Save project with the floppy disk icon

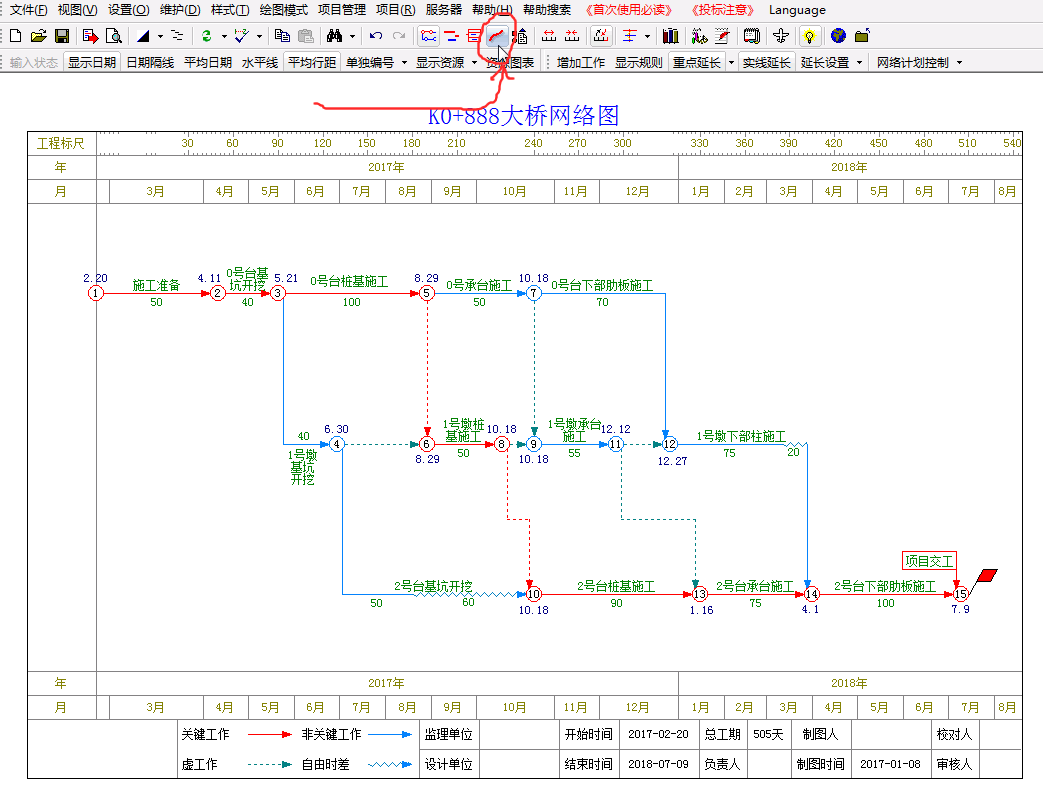point(62,36)
